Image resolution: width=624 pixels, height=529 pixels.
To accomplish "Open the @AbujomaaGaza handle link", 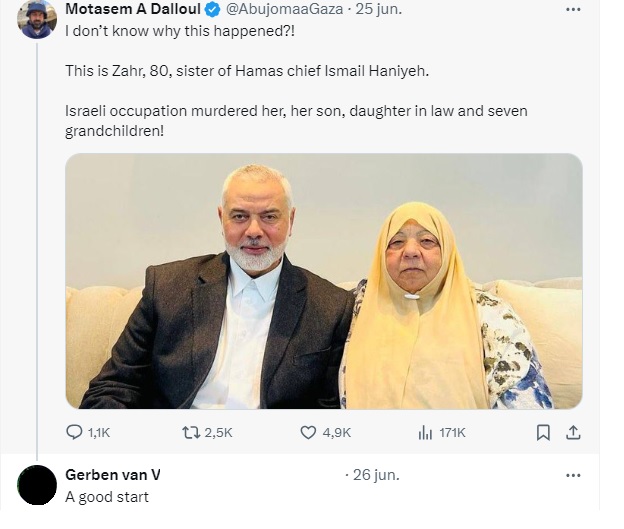I will pos(285,9).
